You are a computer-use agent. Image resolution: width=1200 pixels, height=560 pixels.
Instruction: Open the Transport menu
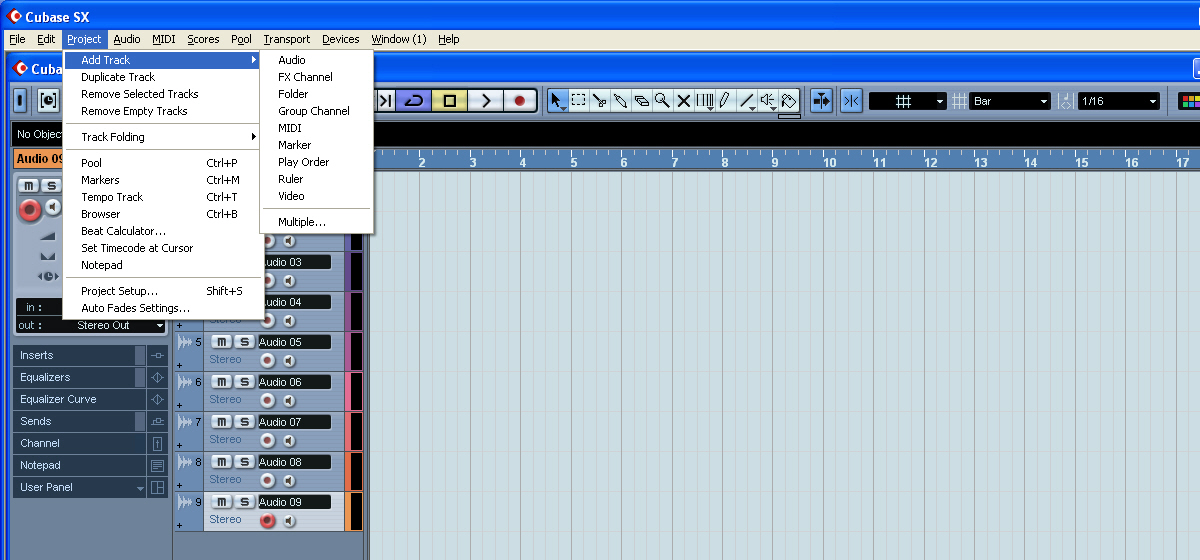pyautogui.click(x=287, y=39)
